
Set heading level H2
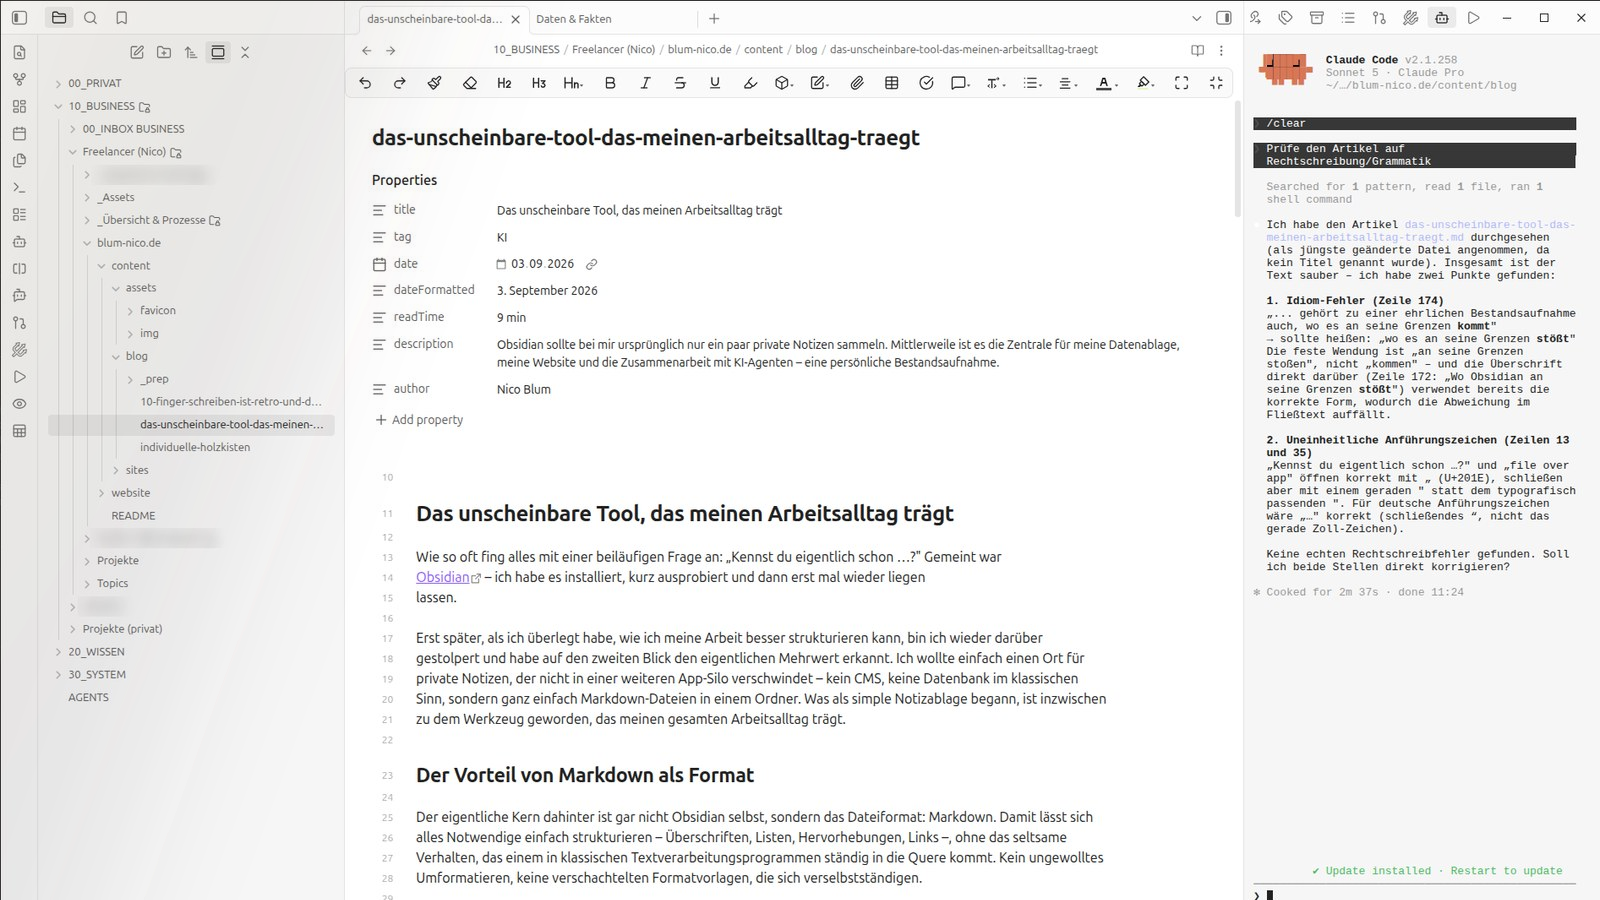504,83
